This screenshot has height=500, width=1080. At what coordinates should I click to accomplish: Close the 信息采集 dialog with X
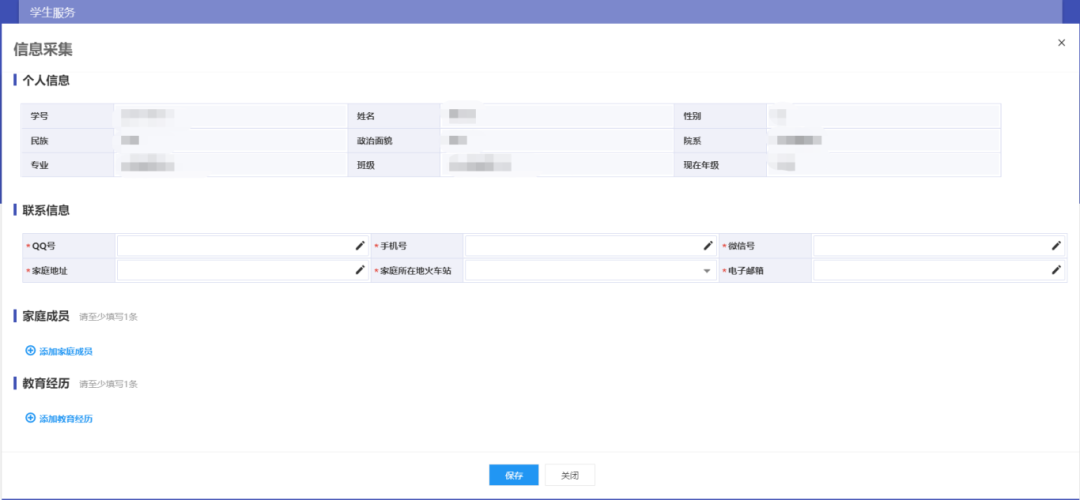click(x=1061, y=42)
